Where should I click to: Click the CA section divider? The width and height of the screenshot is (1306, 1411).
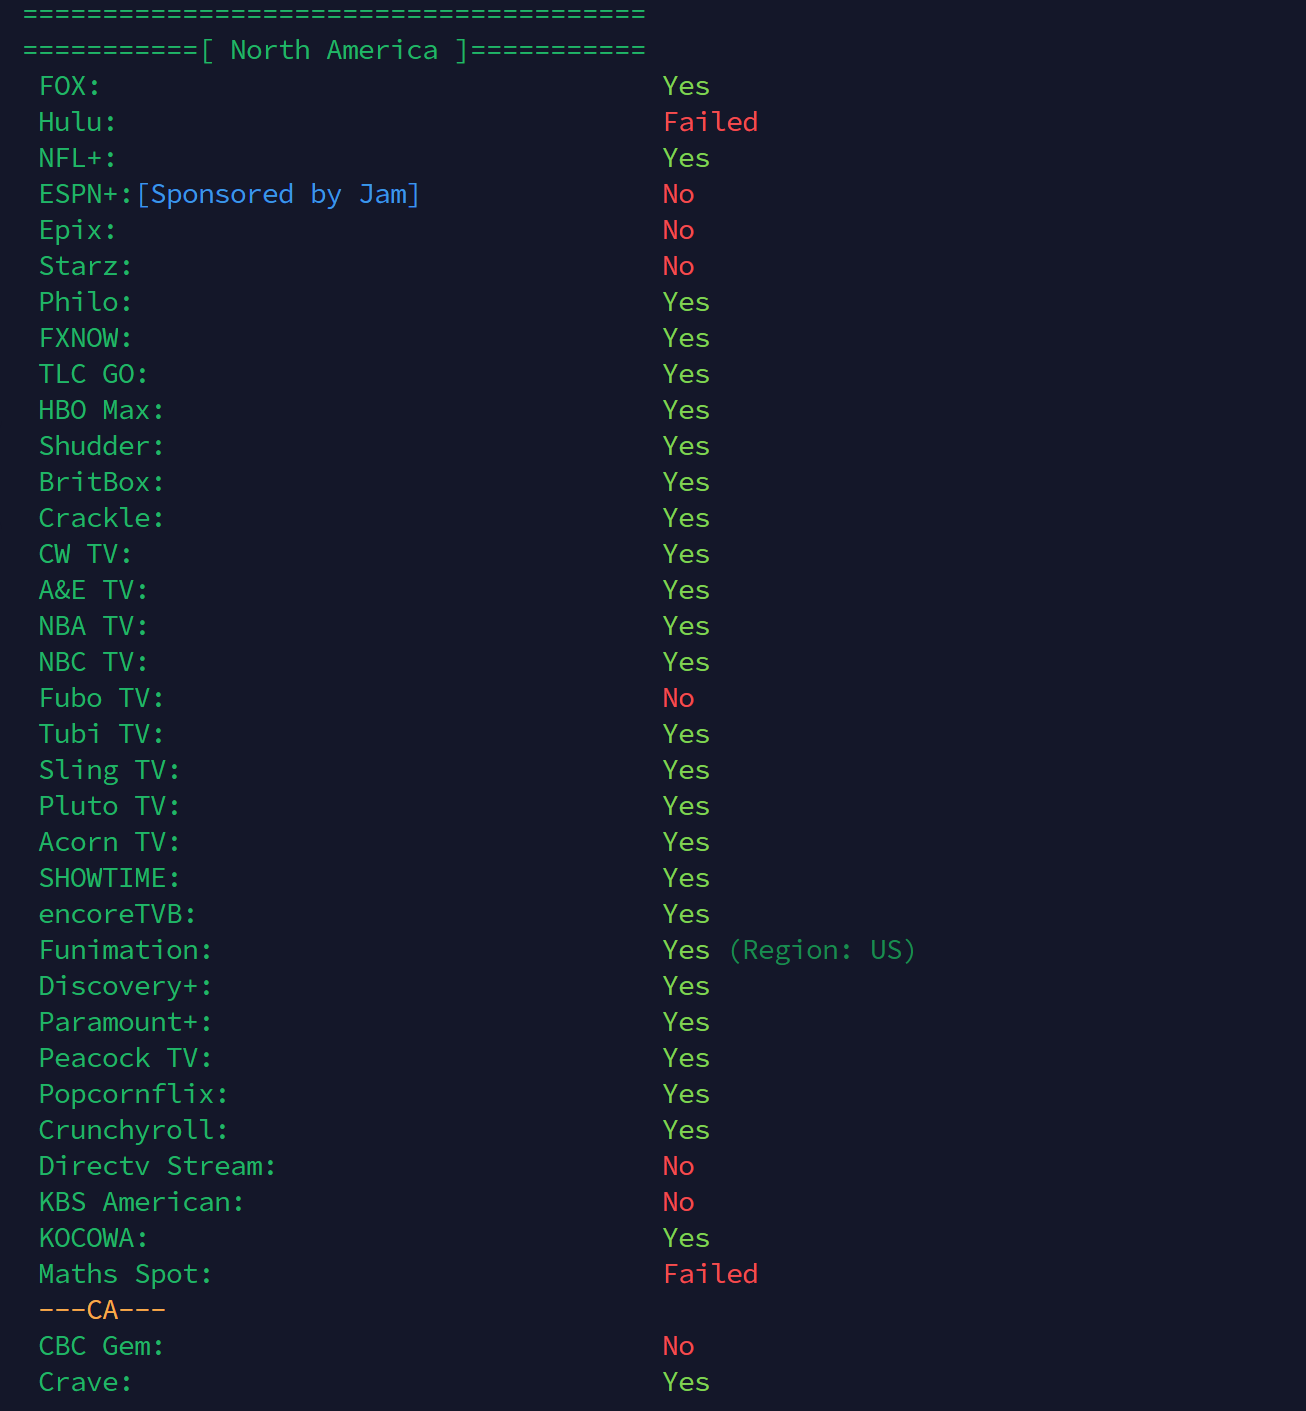pyautogui.click(x=102, y=1310)
